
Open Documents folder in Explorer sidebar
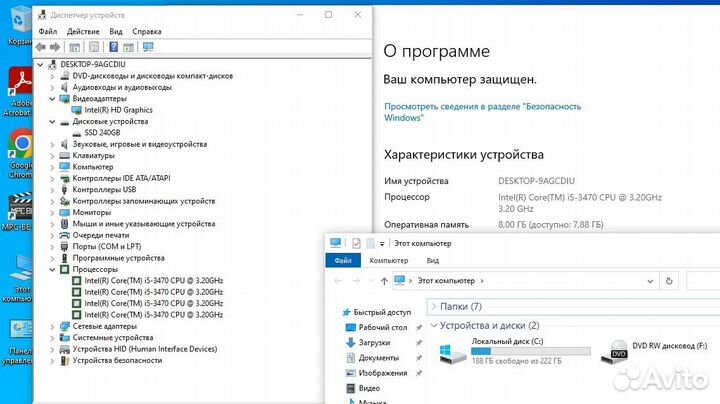point(378,358)
